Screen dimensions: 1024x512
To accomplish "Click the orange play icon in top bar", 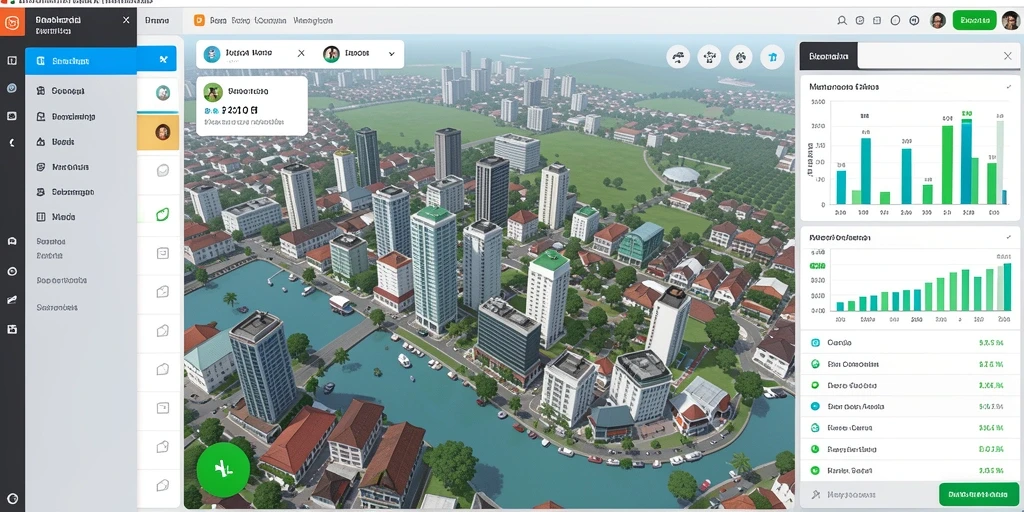I will (x=200, y=20).
